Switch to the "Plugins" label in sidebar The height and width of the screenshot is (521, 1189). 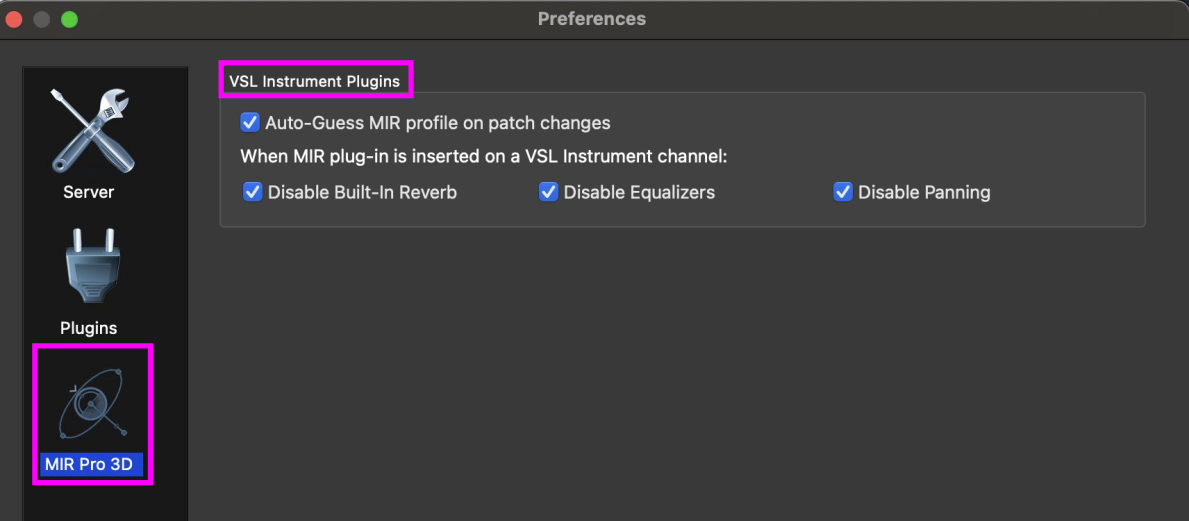(89, 328)
